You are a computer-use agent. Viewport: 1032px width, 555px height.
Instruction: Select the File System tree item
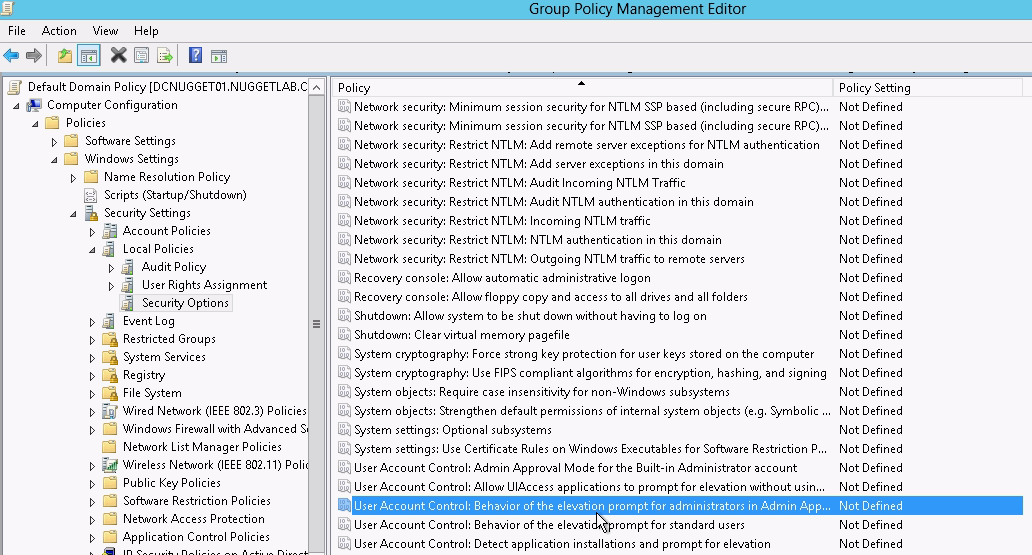click(152, 393)
